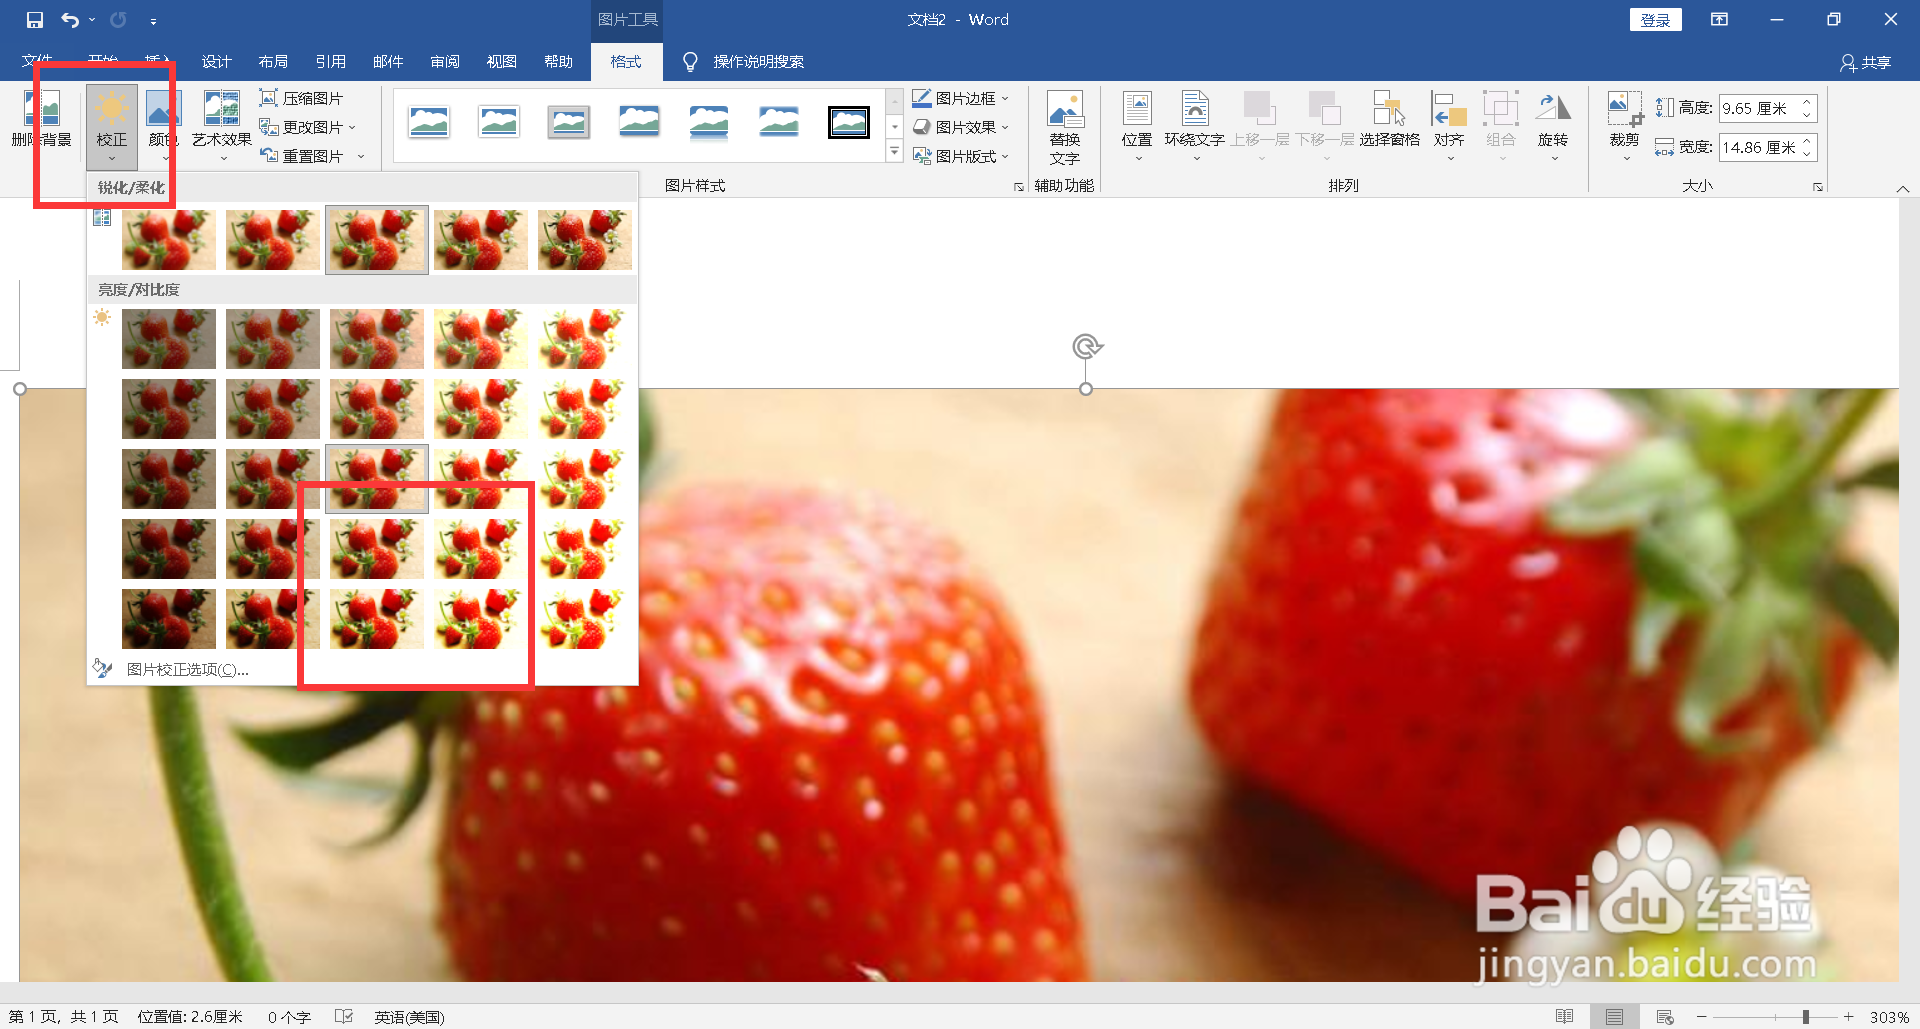1920x1029 pixels.
Task: Click Reset Picture (重置图片)
Action: click(x=301, y=156)
